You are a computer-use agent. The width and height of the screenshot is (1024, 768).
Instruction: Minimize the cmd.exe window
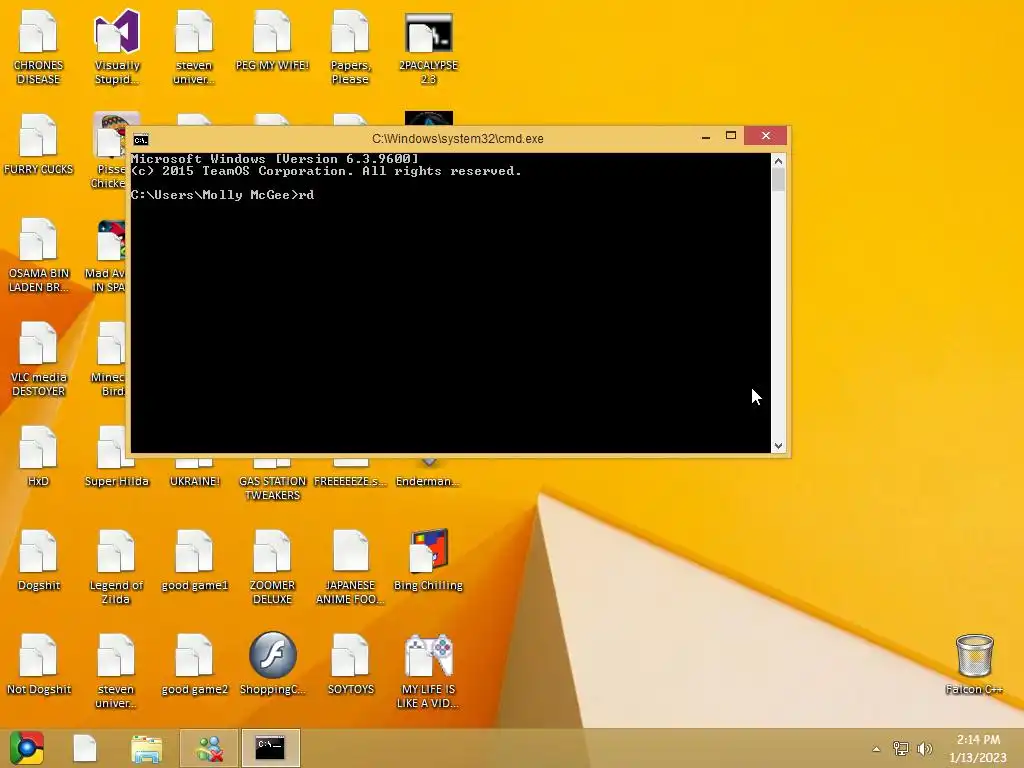pyautogui.click(x=705, y=136)
